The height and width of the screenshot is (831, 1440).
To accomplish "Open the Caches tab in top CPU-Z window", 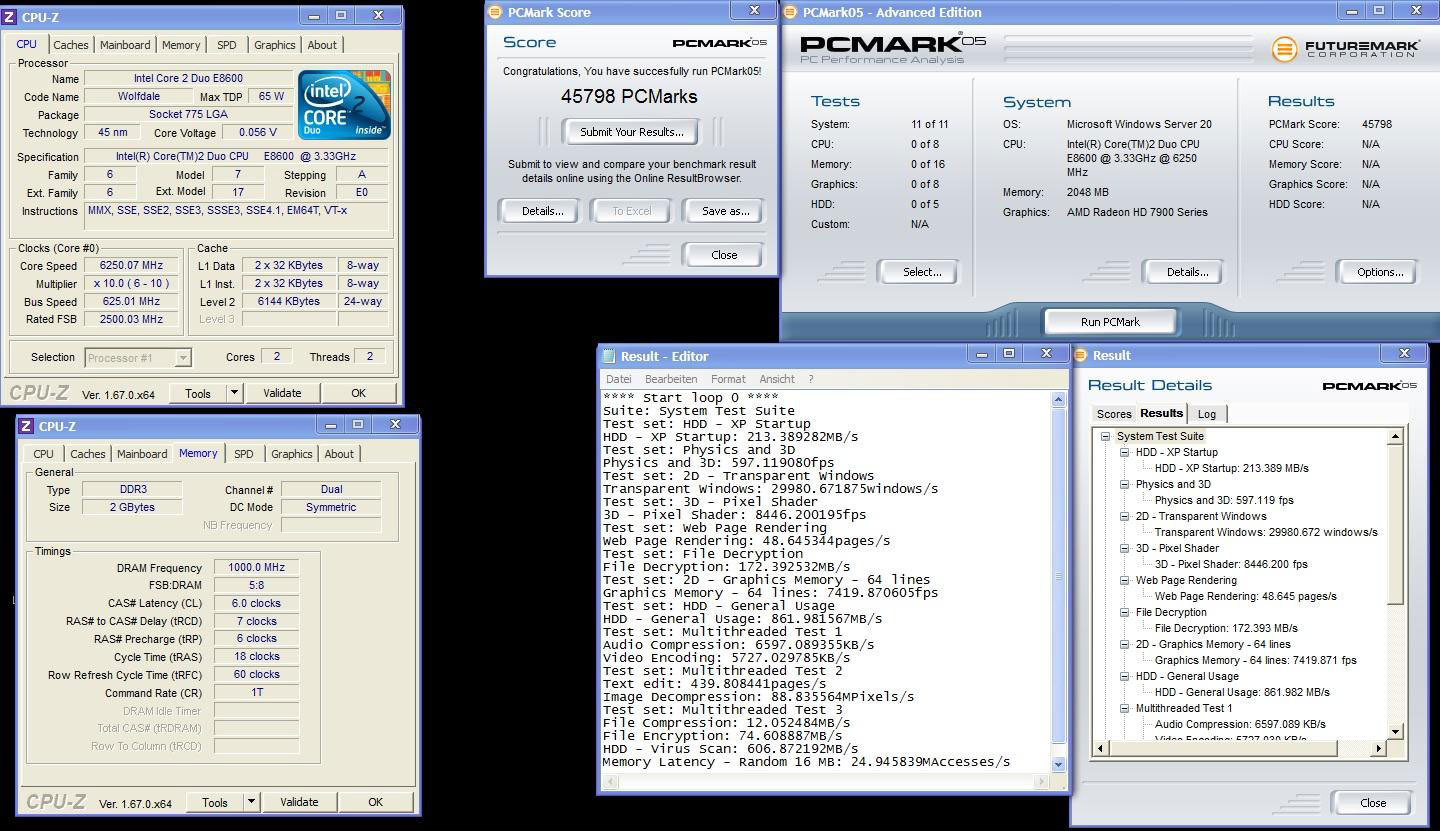I will (71, 45).
